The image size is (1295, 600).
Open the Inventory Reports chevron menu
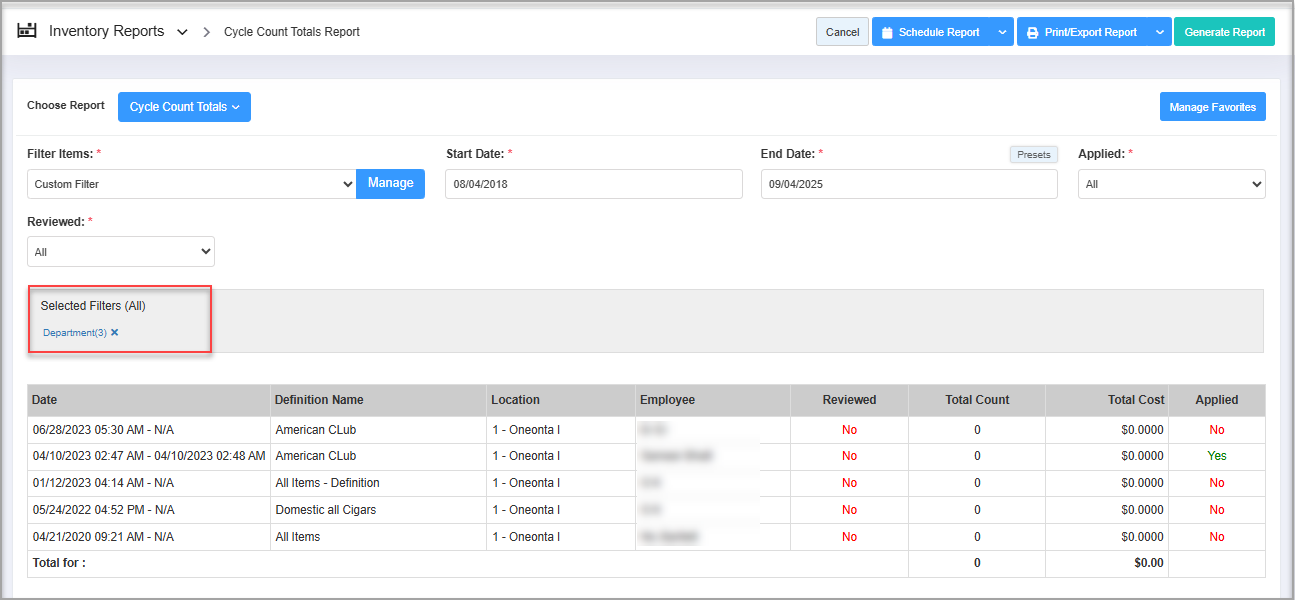point(182,32)
